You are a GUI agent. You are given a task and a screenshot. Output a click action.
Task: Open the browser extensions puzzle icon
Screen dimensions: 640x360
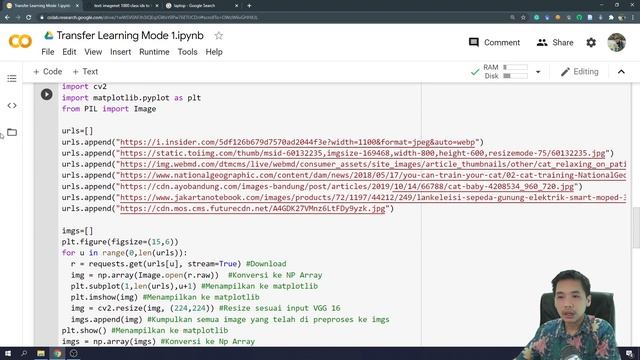pyautogui.click(x=611, y=18)
